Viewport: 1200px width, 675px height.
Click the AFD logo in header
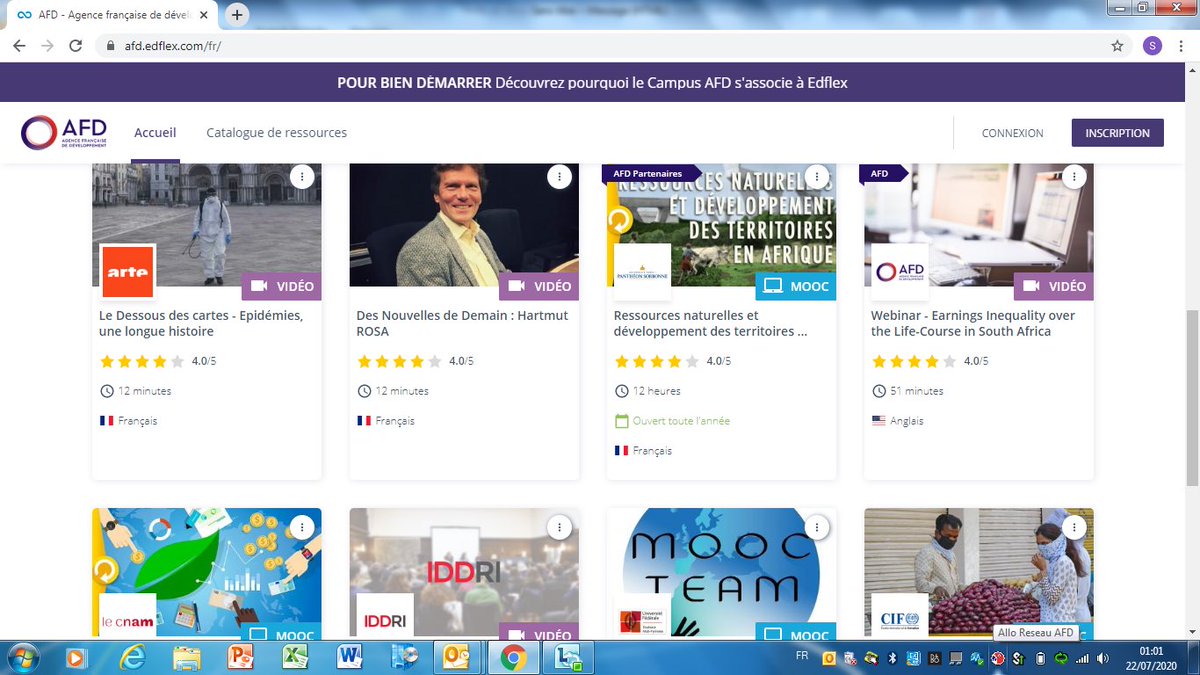coord(64,133)
